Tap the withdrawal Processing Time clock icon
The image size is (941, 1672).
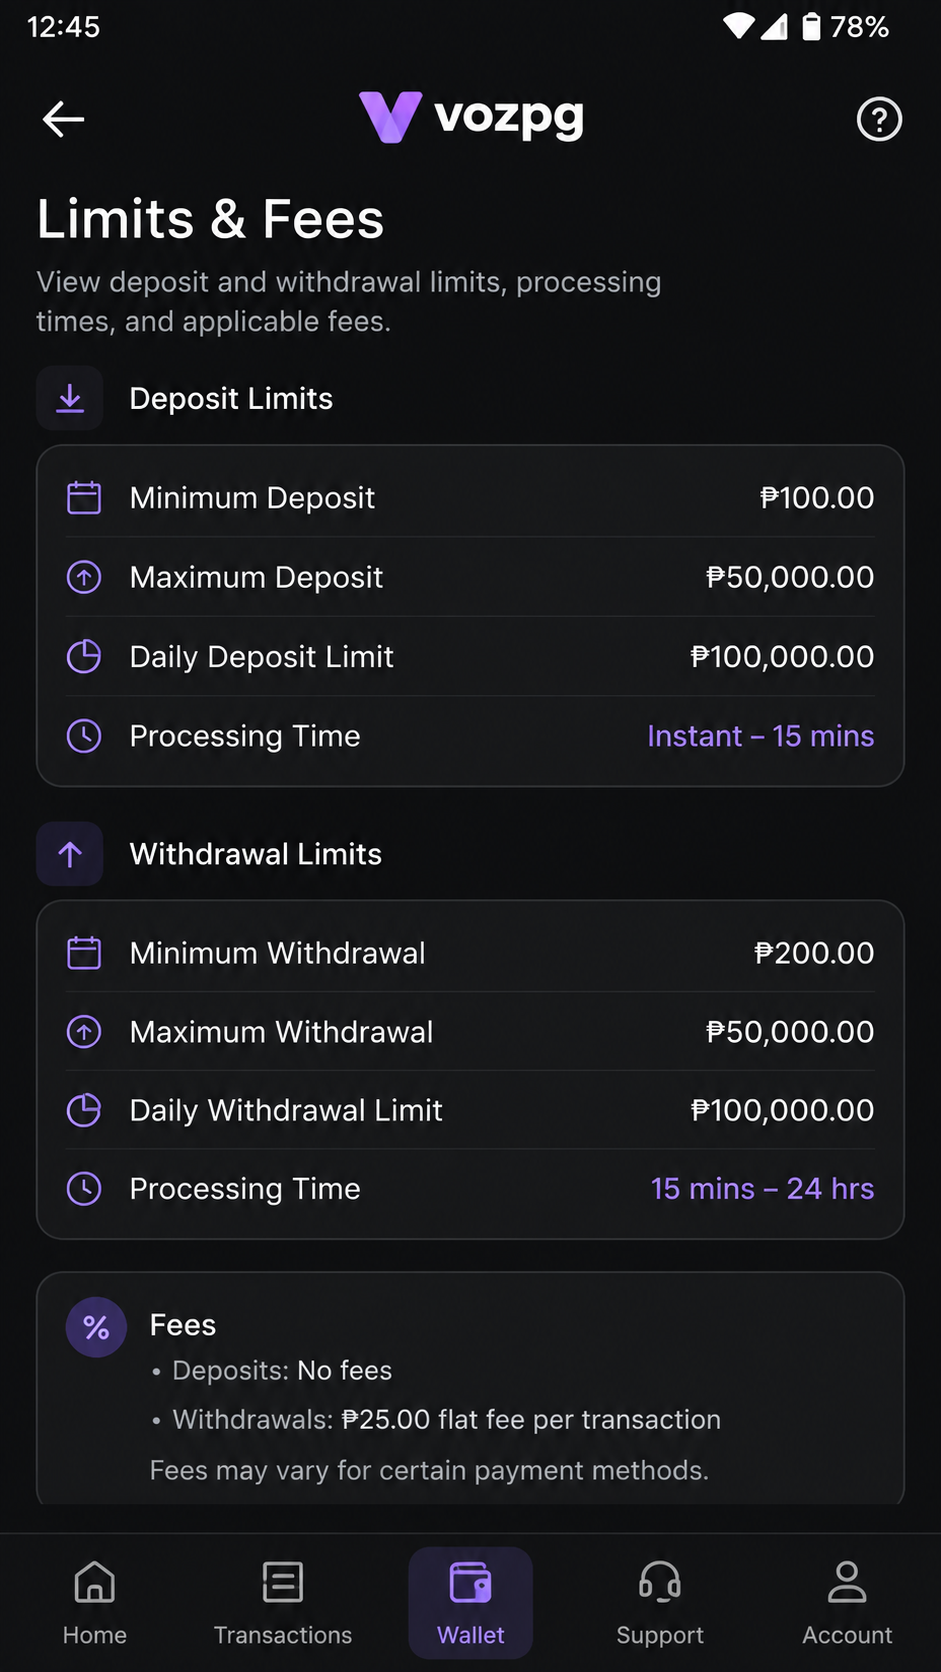[x=84, y=1188]
